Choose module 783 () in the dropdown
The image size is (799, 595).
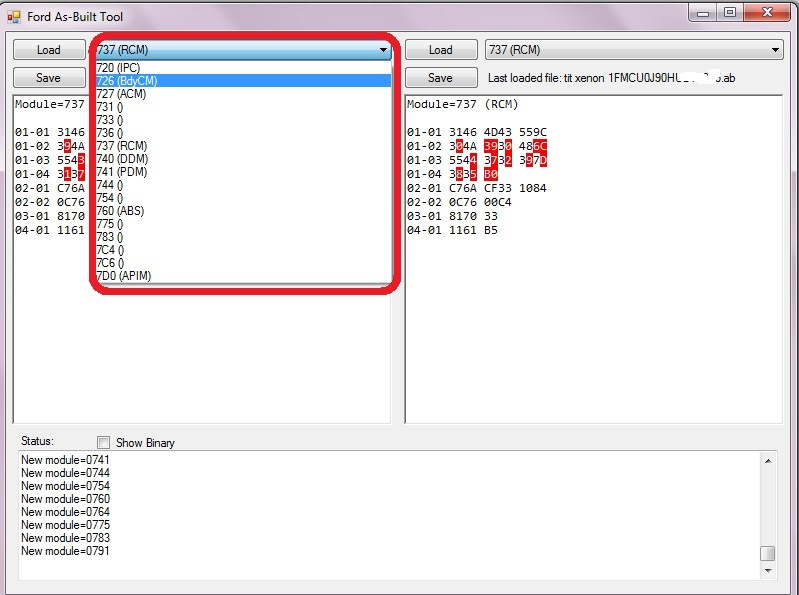[x=243, y=237]
